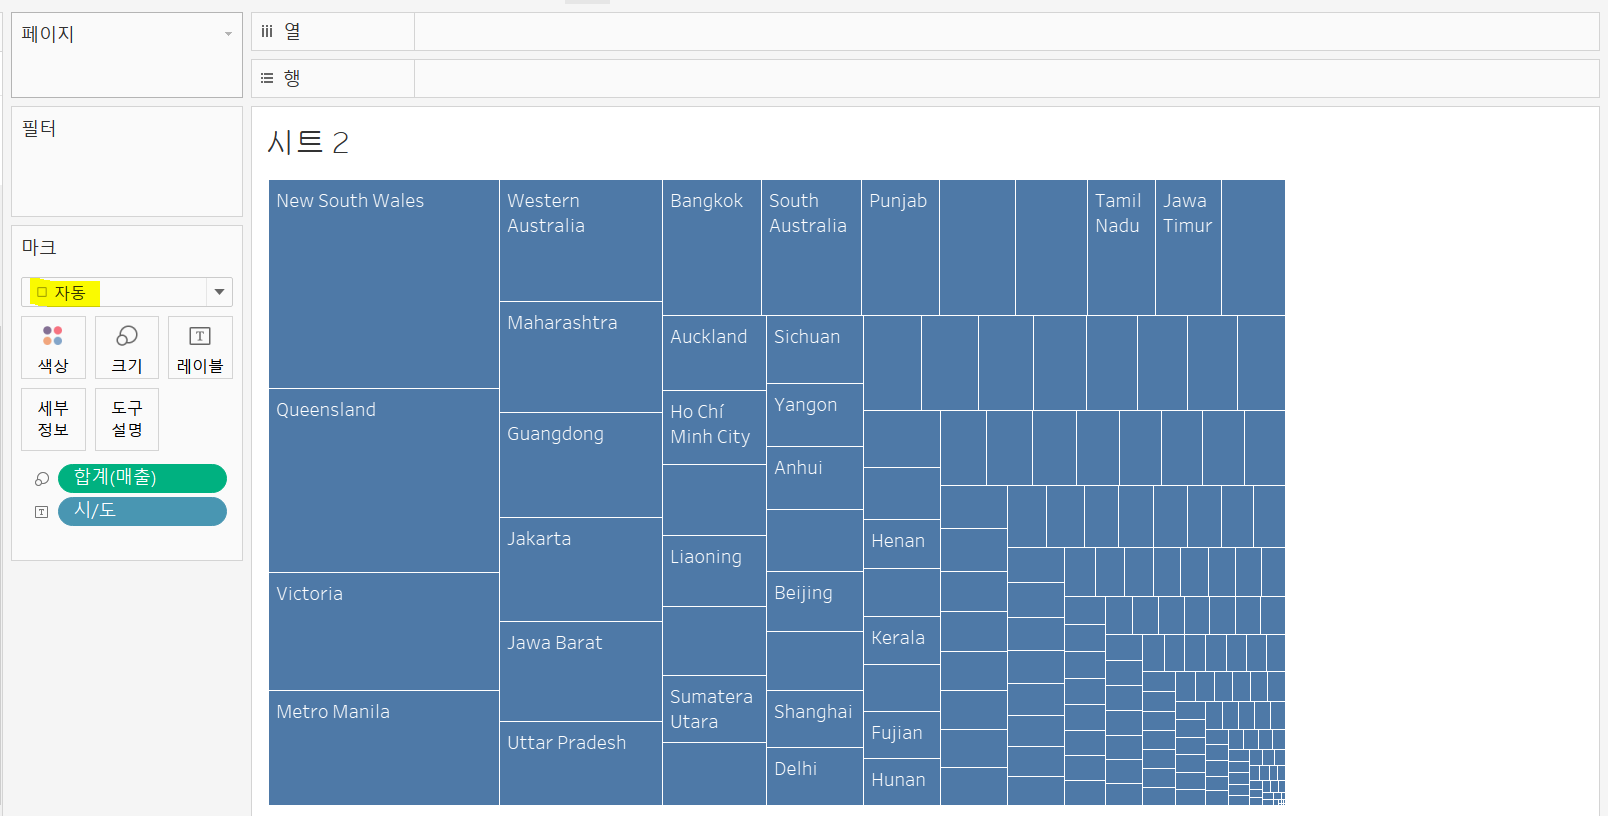
Task: Select the Victoria treemap tile
Action: point(384,632)
